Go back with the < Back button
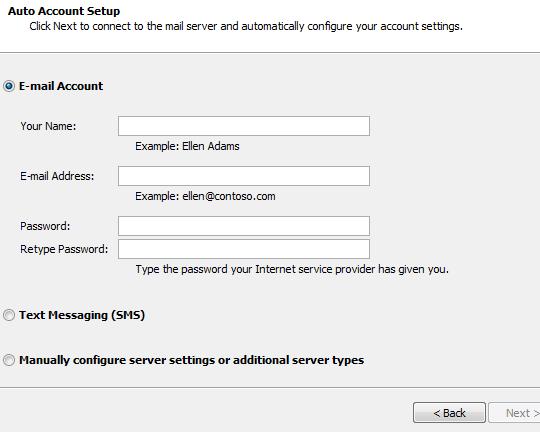This screenshot has height=432, width=540. point(449,412)
